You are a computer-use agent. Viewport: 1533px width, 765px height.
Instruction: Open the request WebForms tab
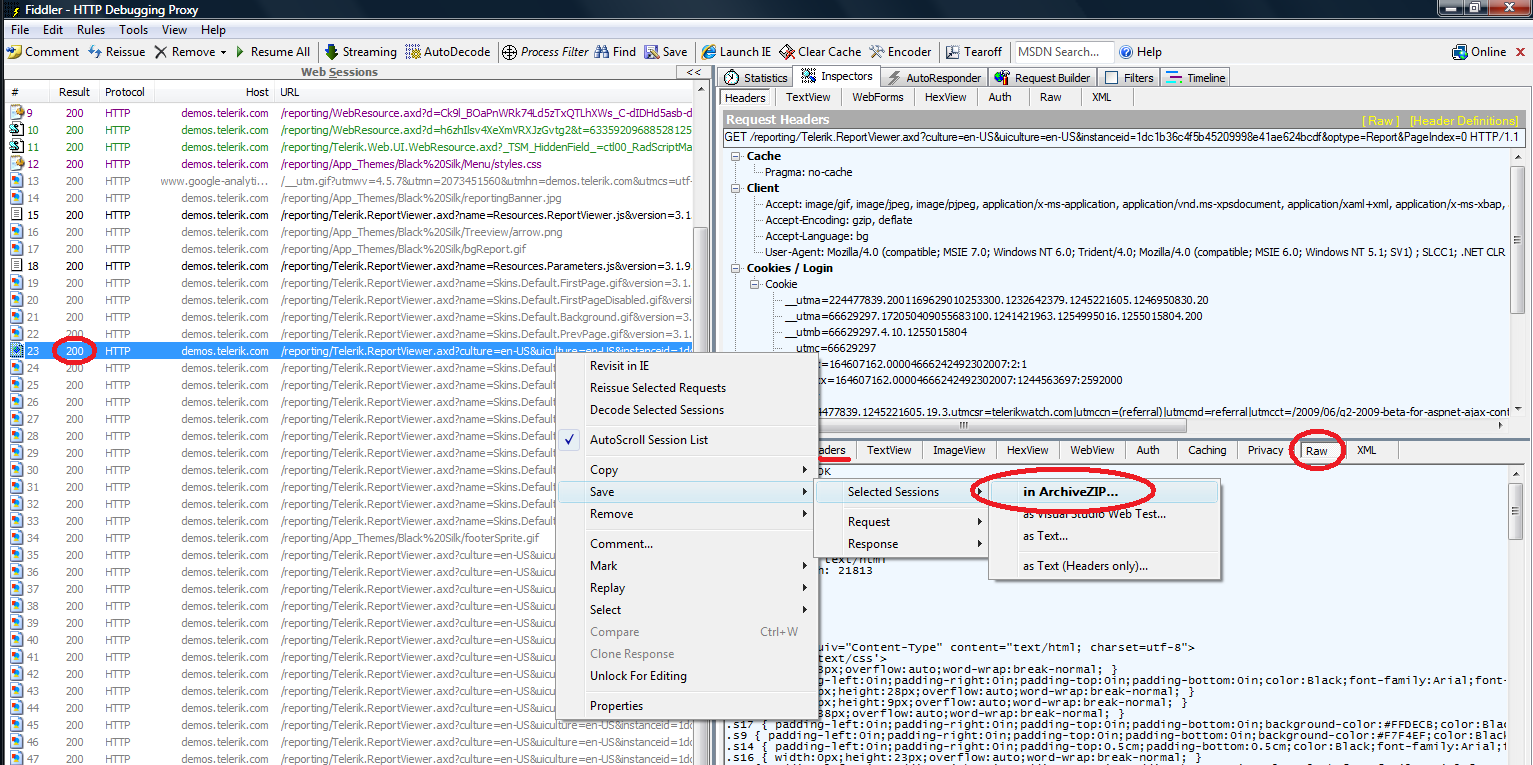pyautogui.click(x=878, y=98)
